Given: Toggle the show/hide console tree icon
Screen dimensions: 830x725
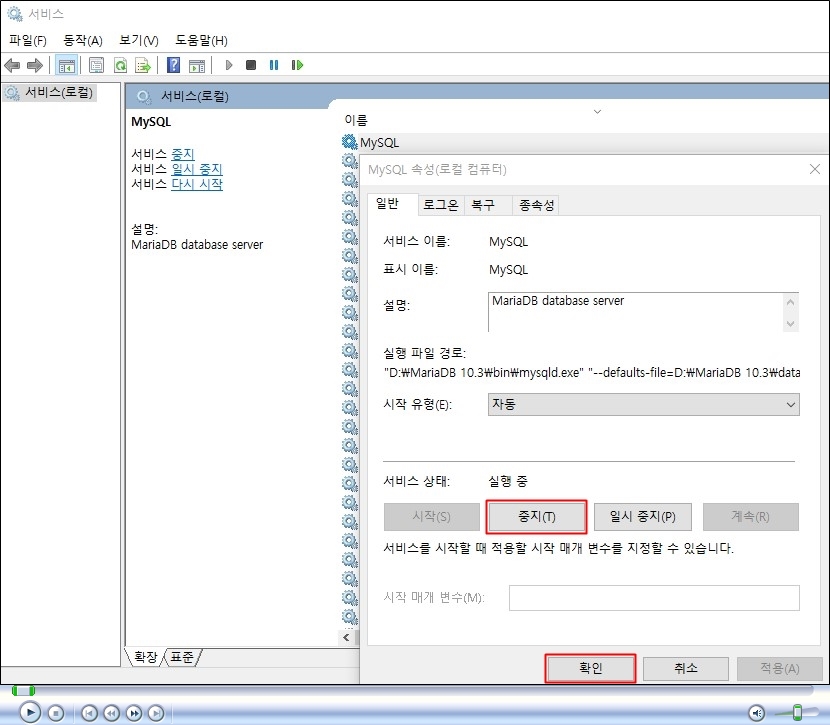Looking at the screenshot, I should [67, 66].
